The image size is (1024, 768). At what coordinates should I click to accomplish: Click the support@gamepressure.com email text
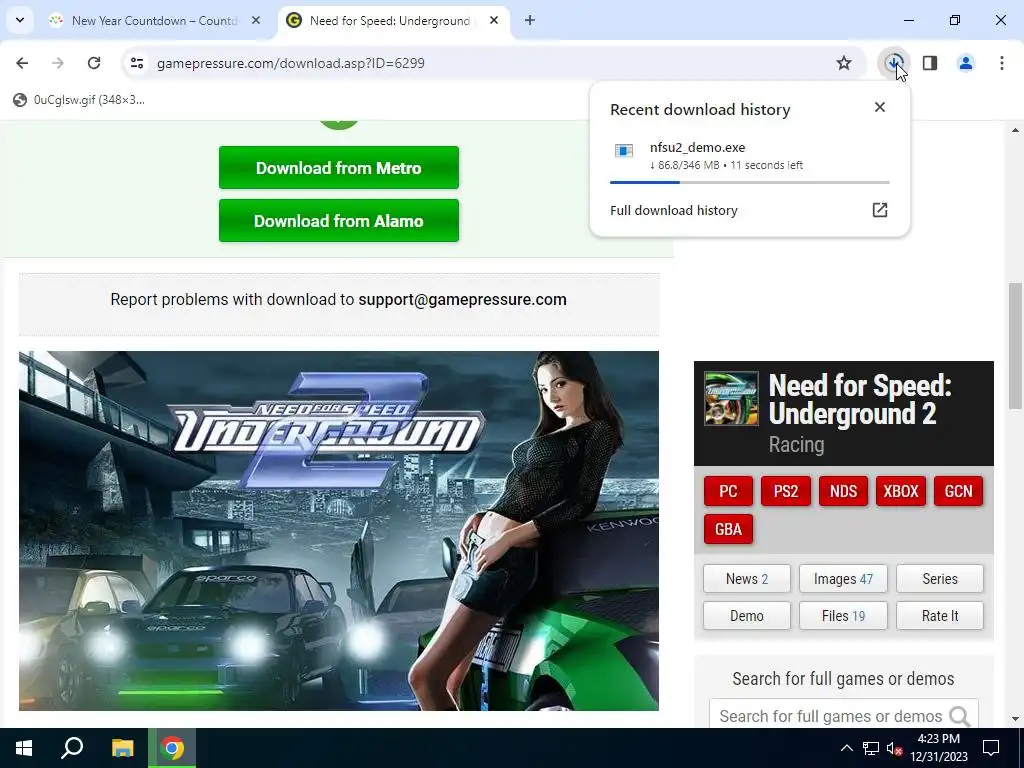[x=462, y=299]
